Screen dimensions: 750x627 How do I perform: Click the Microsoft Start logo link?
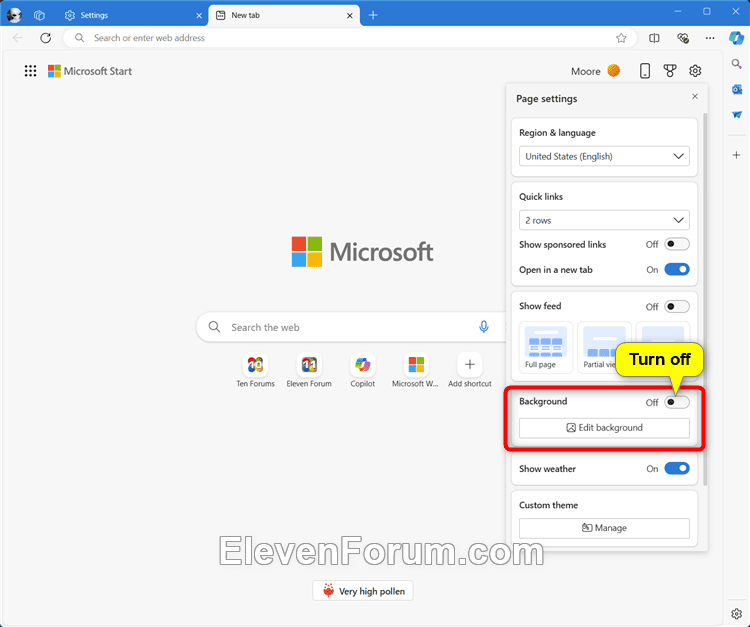coord(89,71)
